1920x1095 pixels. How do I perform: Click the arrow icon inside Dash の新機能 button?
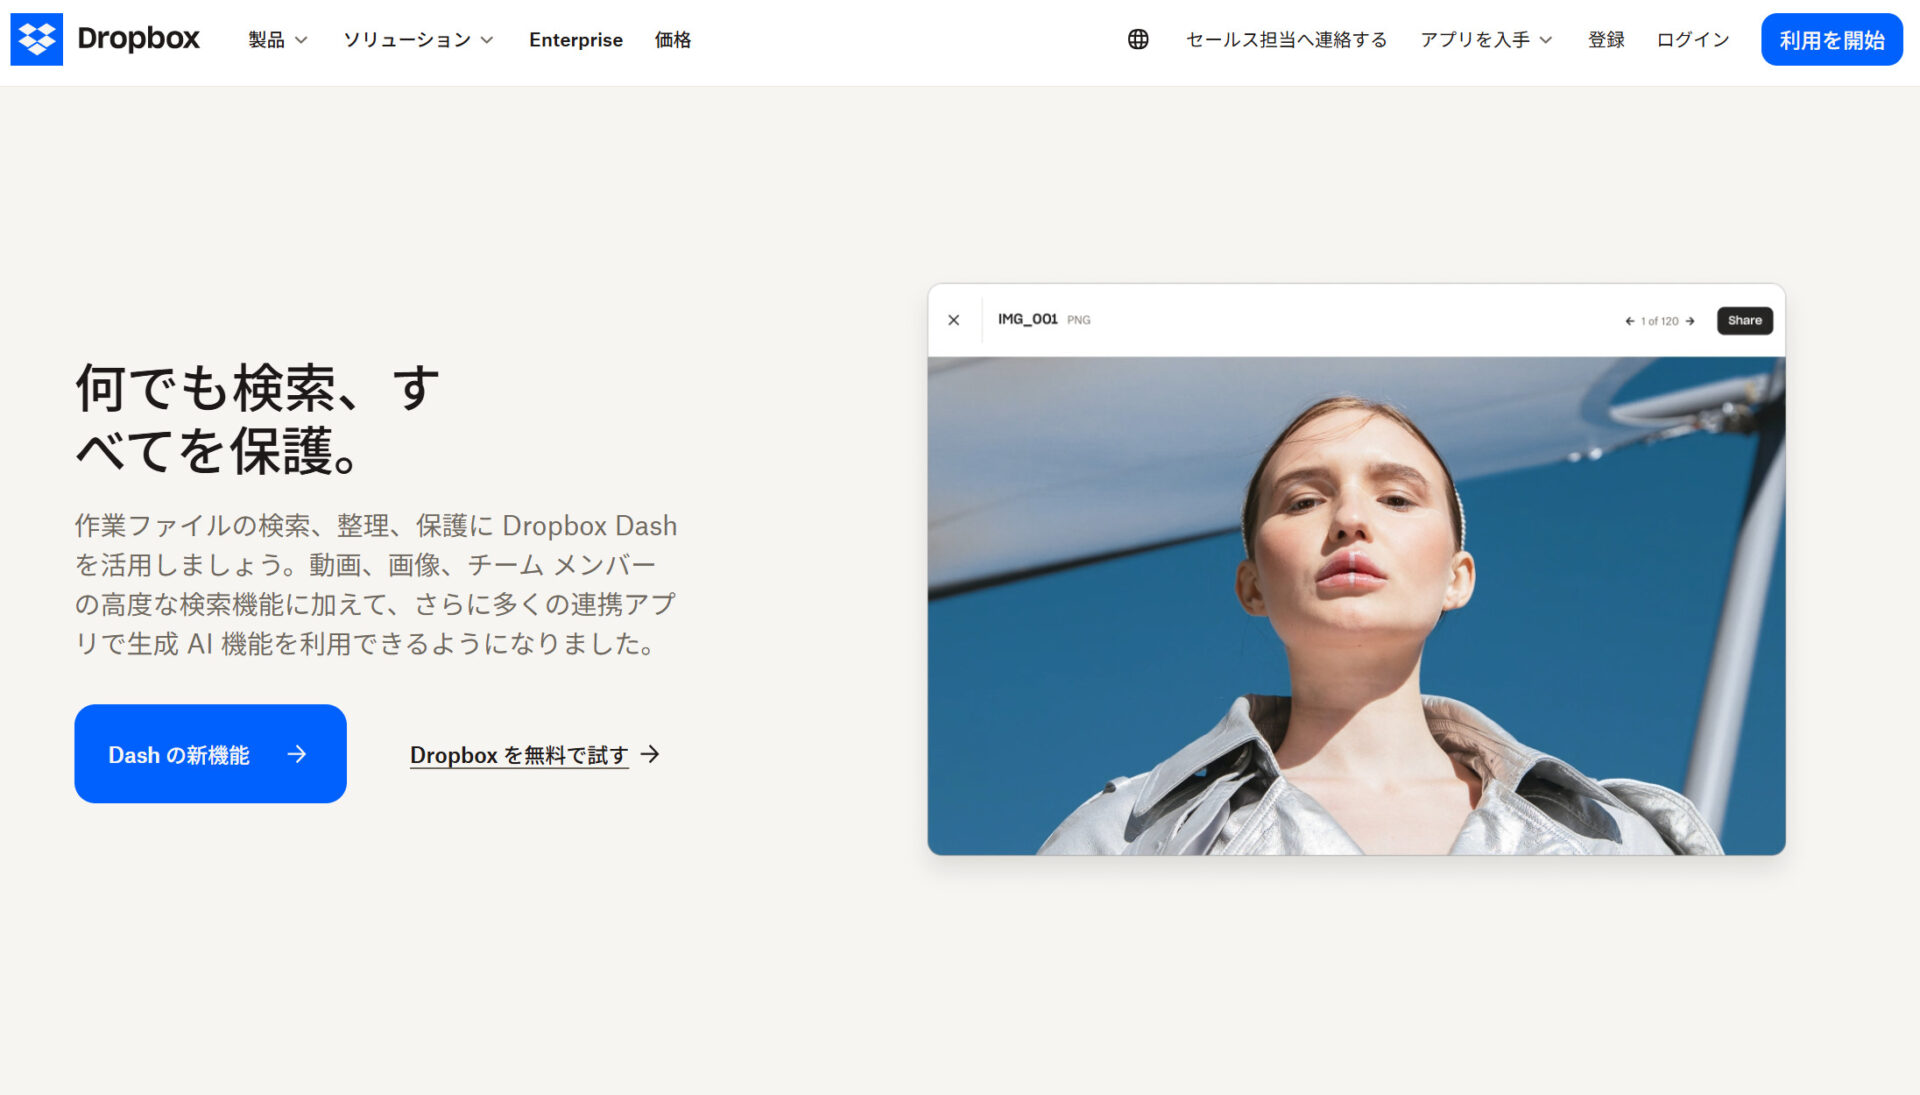(x=297, y=756)
